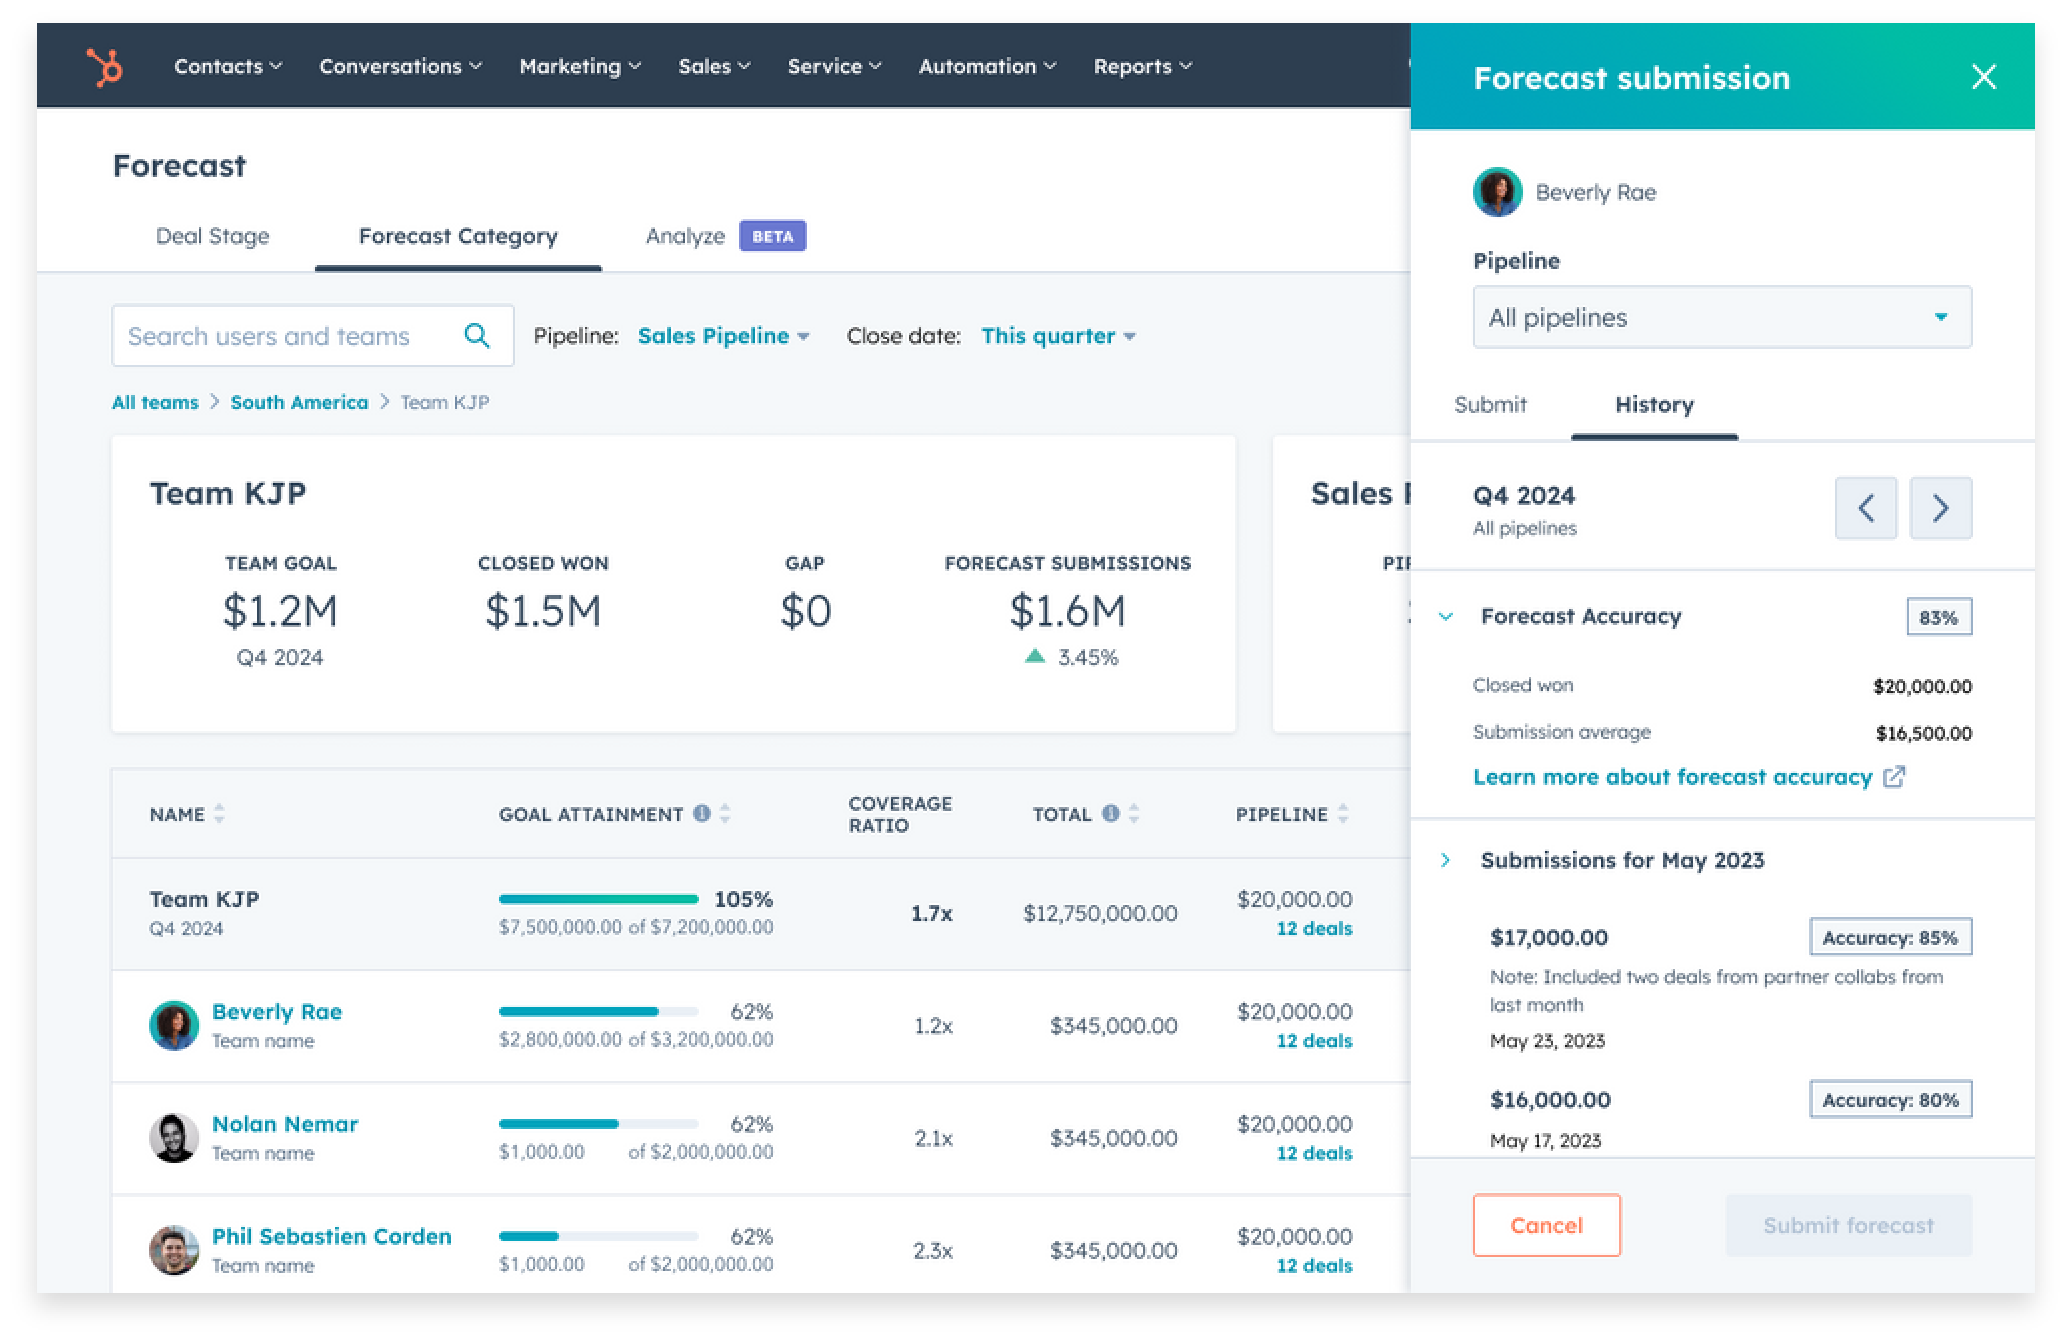Click Beverly Rae's avatar in table
Screen dimensions: 2070x1342
174,1025
